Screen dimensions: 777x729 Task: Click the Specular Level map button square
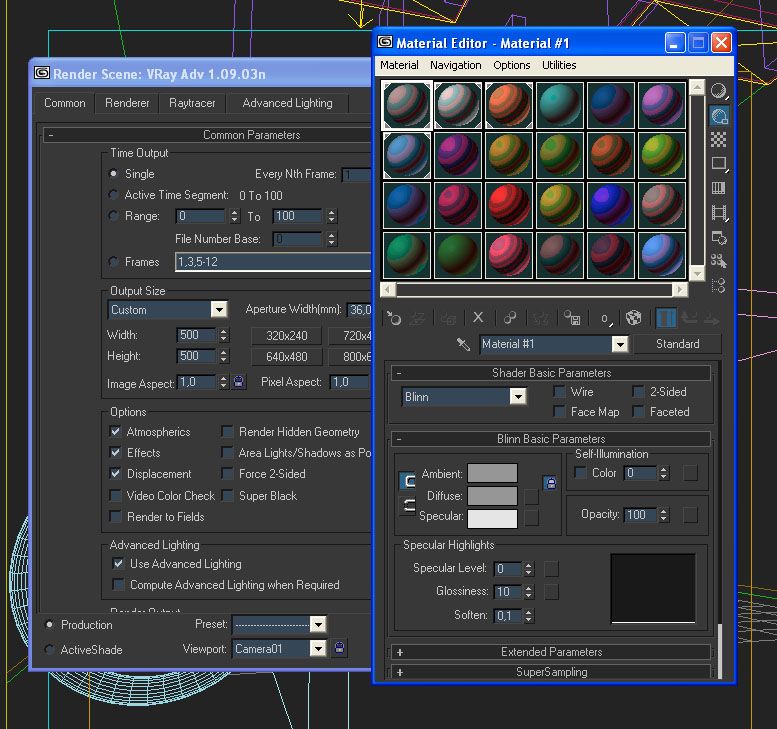coord(551,568)
